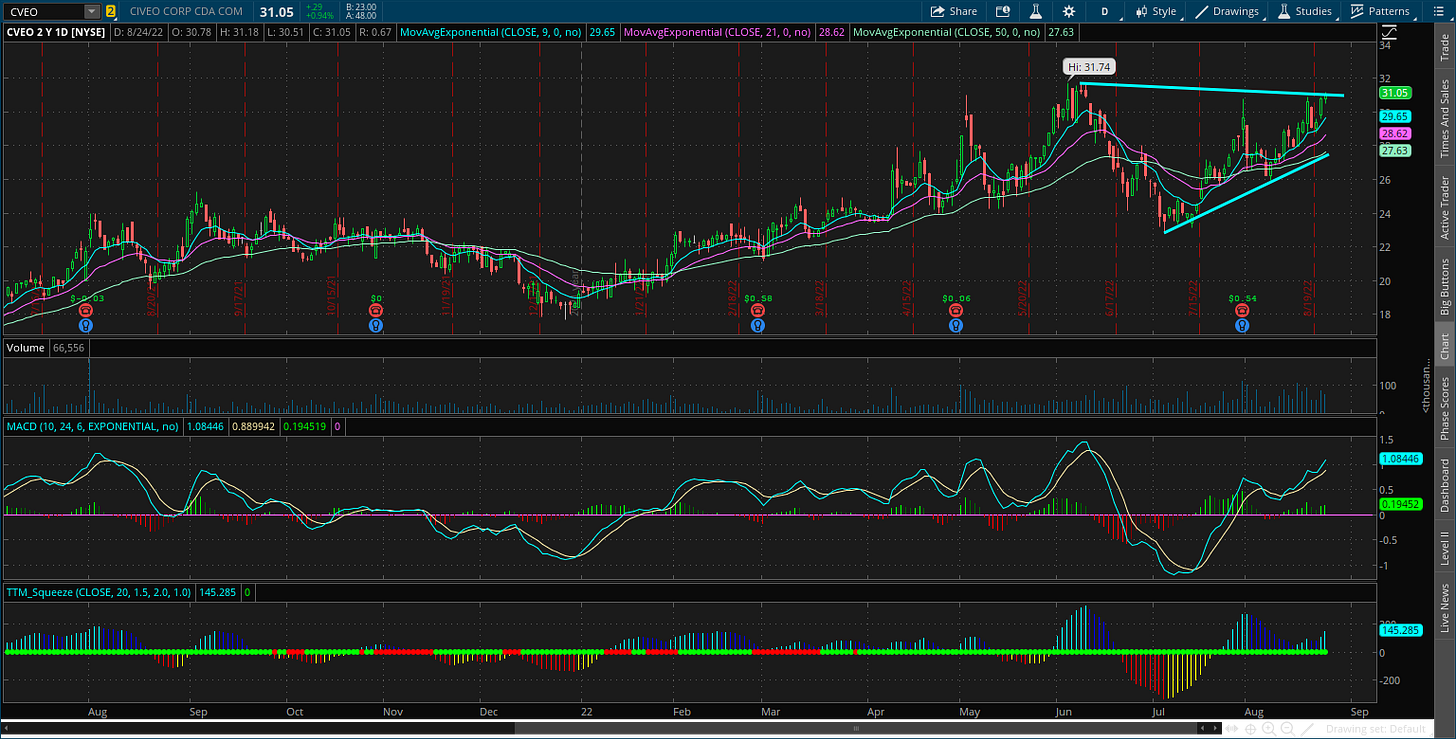This screenshot has width=1456, height=739.
Task: Click the blue lightbulb icon below $0
Action: tap(376, 325)
